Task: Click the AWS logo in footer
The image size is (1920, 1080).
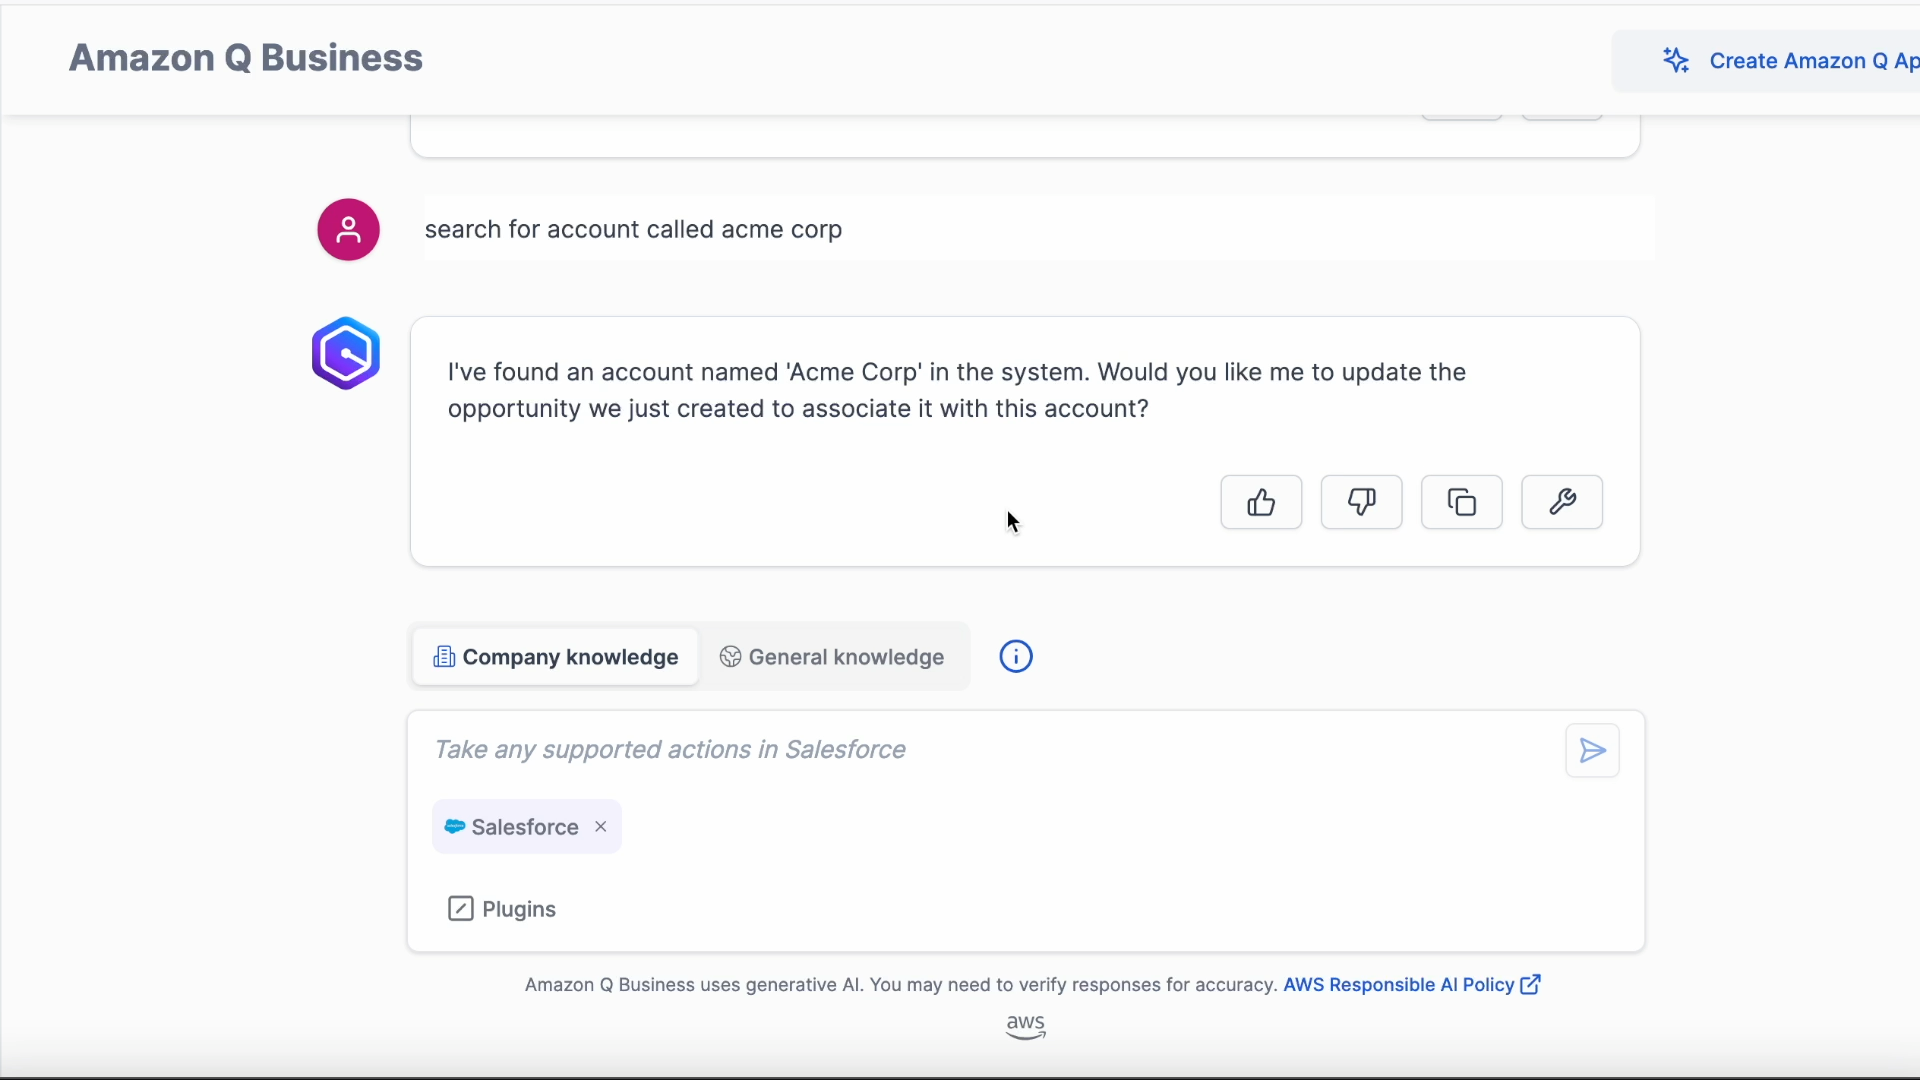Action: click(1025, 1026)
